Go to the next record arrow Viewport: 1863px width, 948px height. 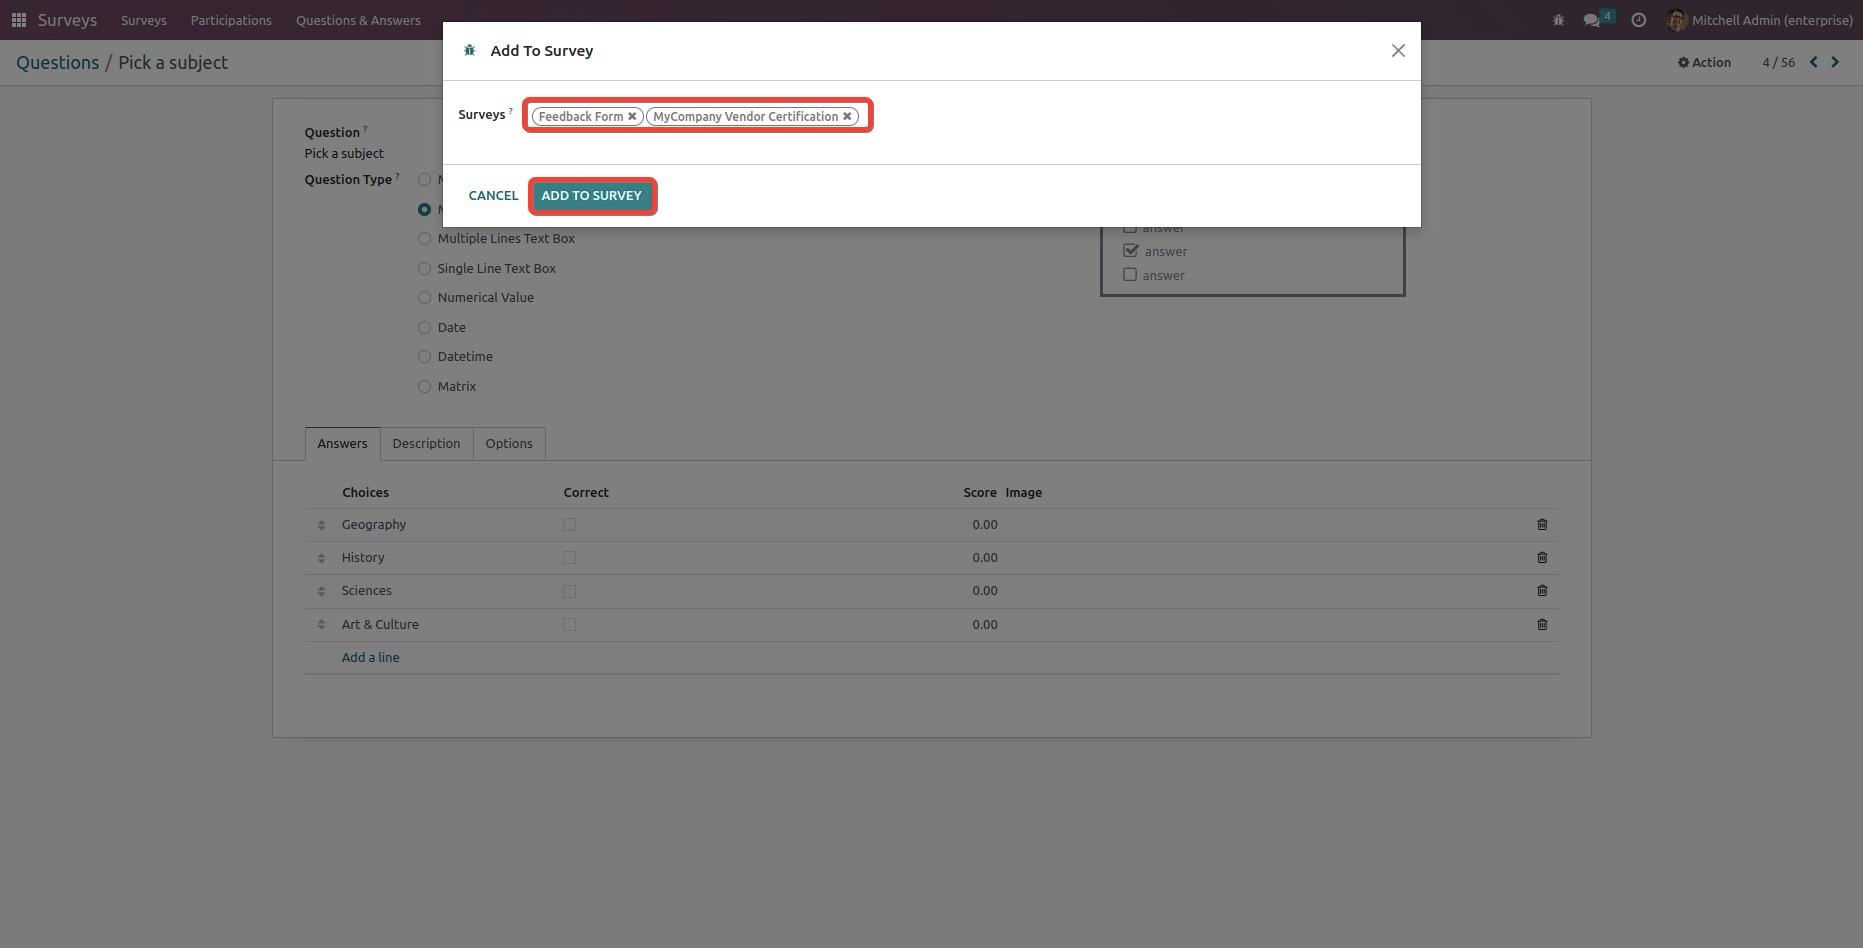coord(1835,62)
